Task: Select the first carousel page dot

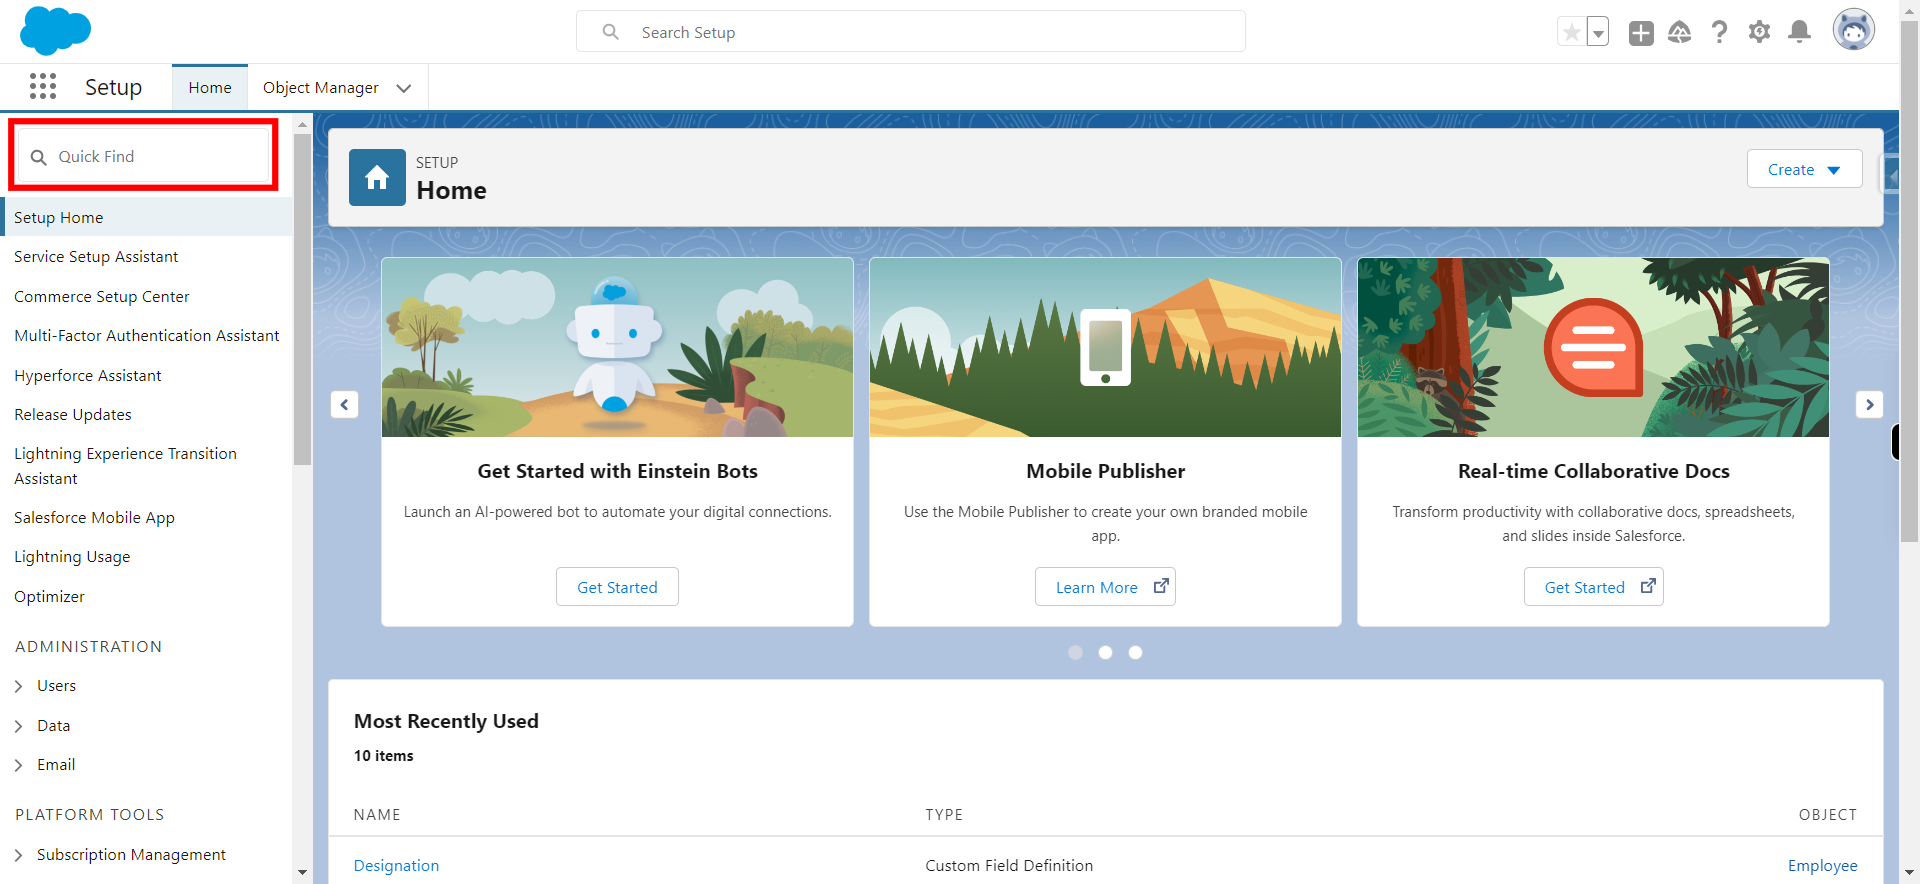Action: [x=1075, y=652]
